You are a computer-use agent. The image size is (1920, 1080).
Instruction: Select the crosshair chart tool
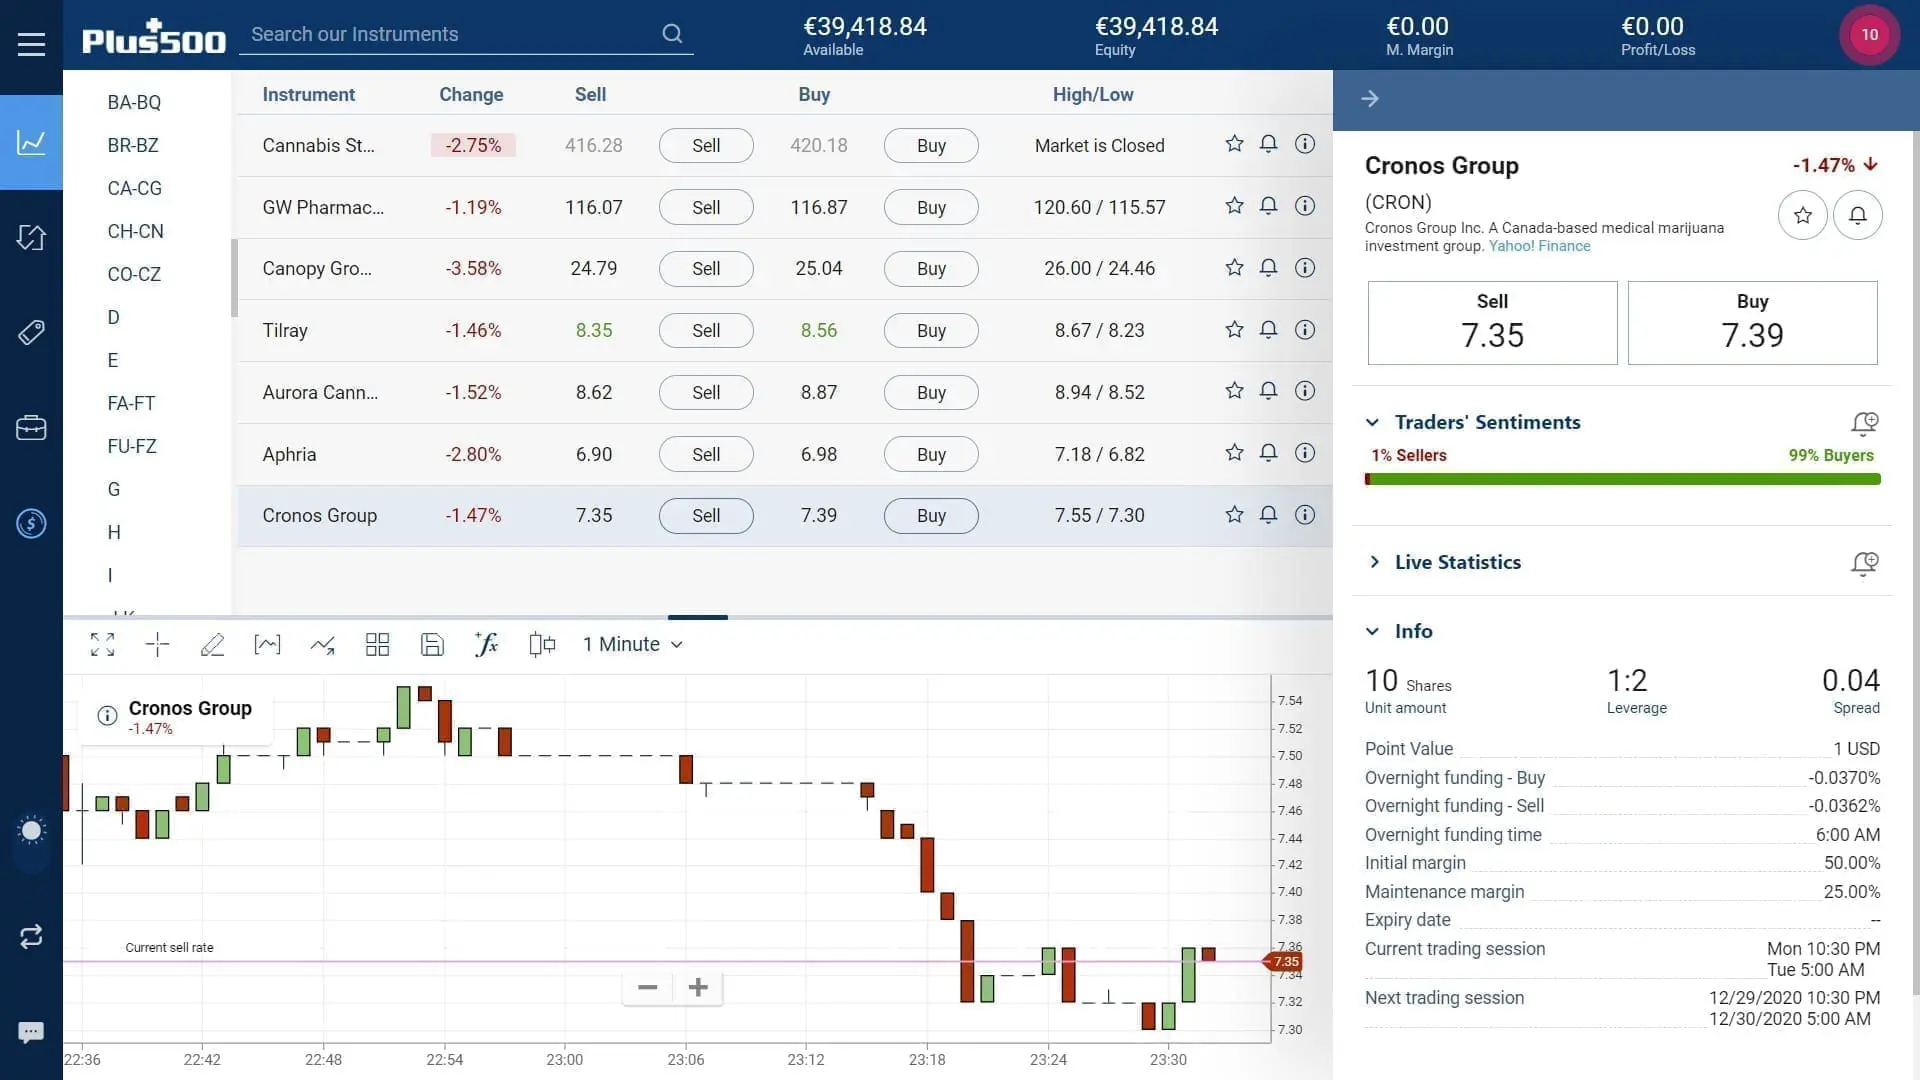157,645
